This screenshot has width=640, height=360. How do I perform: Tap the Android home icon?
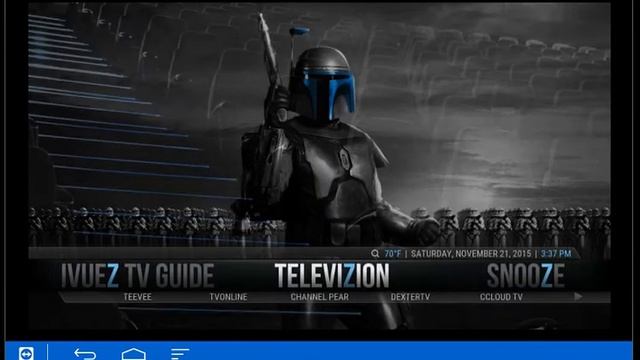133,354
